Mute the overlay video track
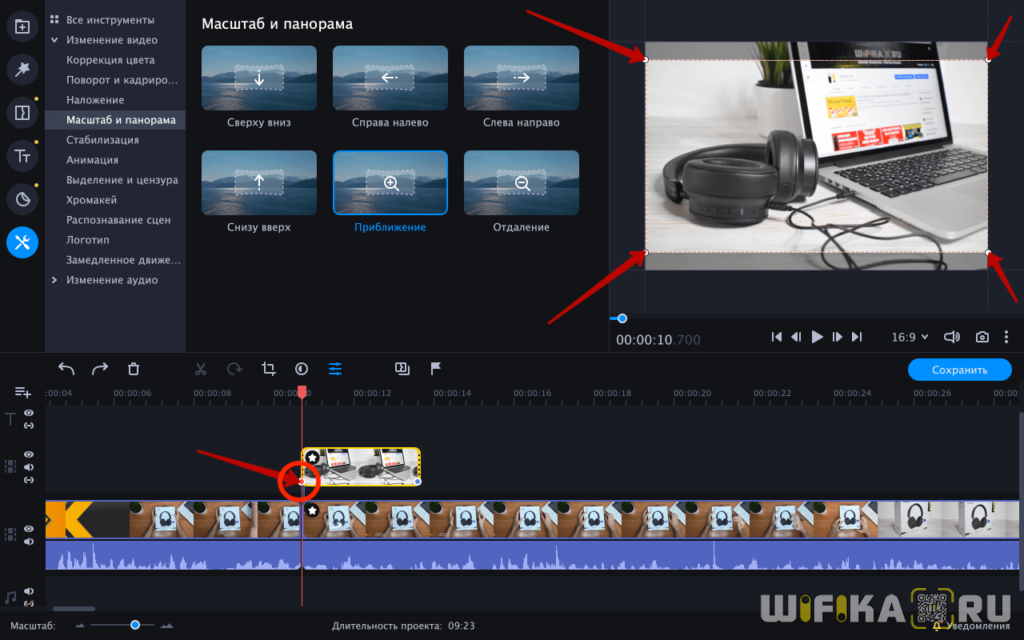The width and height of the screenshot is (1024, 640). [29, 467]
